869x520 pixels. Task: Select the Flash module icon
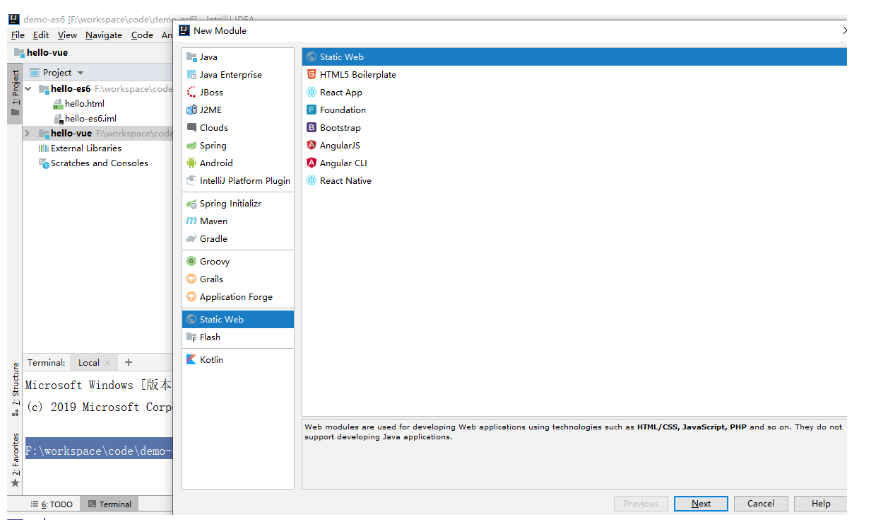[x=191, y=337]
